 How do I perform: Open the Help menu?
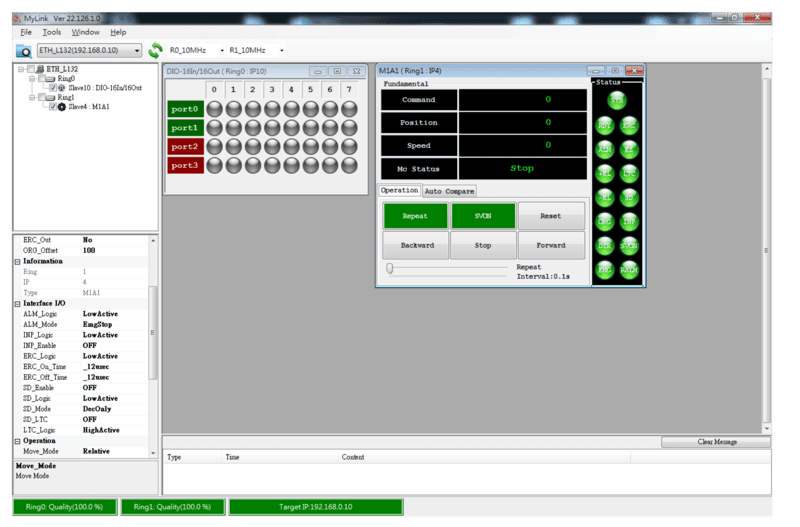tap(118, 32)
